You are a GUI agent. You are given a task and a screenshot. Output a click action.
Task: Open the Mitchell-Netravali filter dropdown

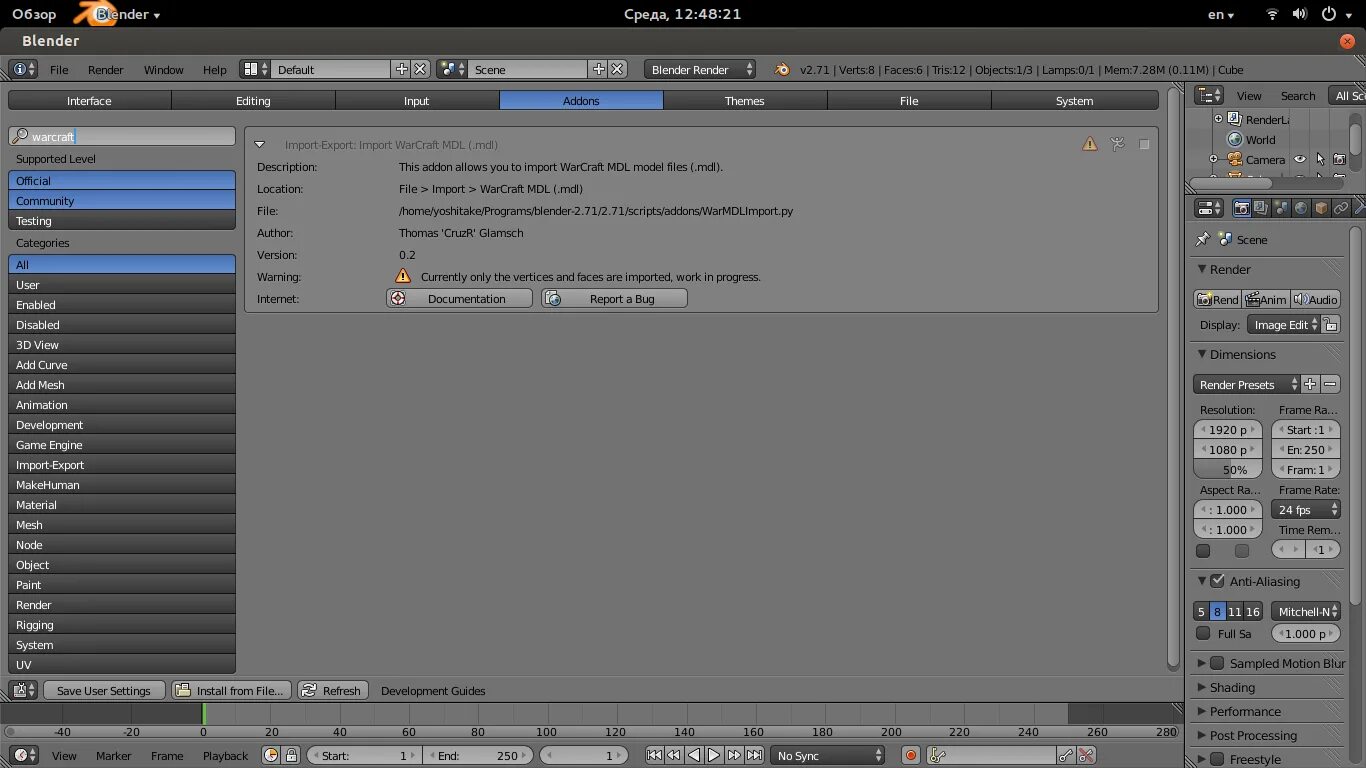(1306, 611)
